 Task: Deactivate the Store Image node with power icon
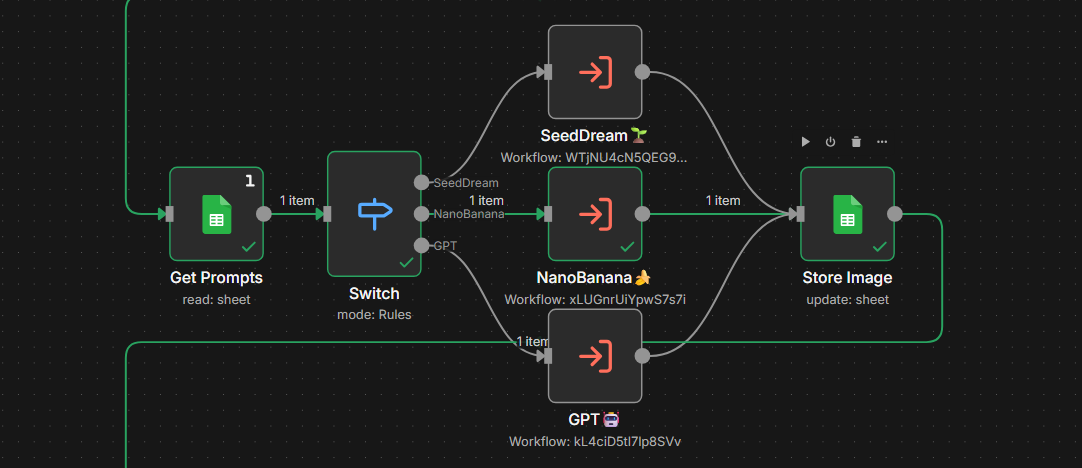pos(830,142)
